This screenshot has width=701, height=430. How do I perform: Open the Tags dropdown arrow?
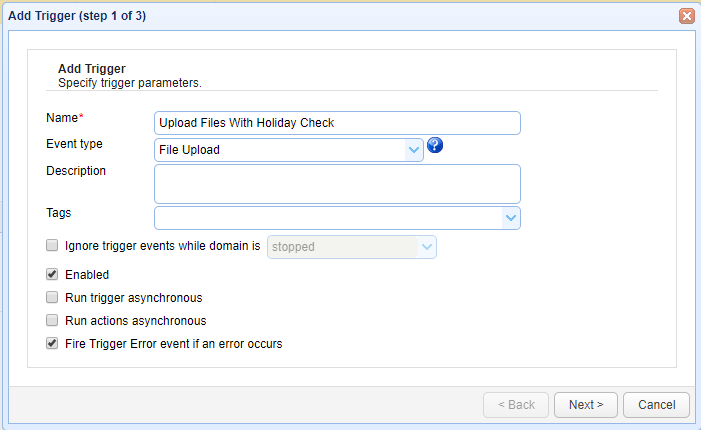[510, 218]
